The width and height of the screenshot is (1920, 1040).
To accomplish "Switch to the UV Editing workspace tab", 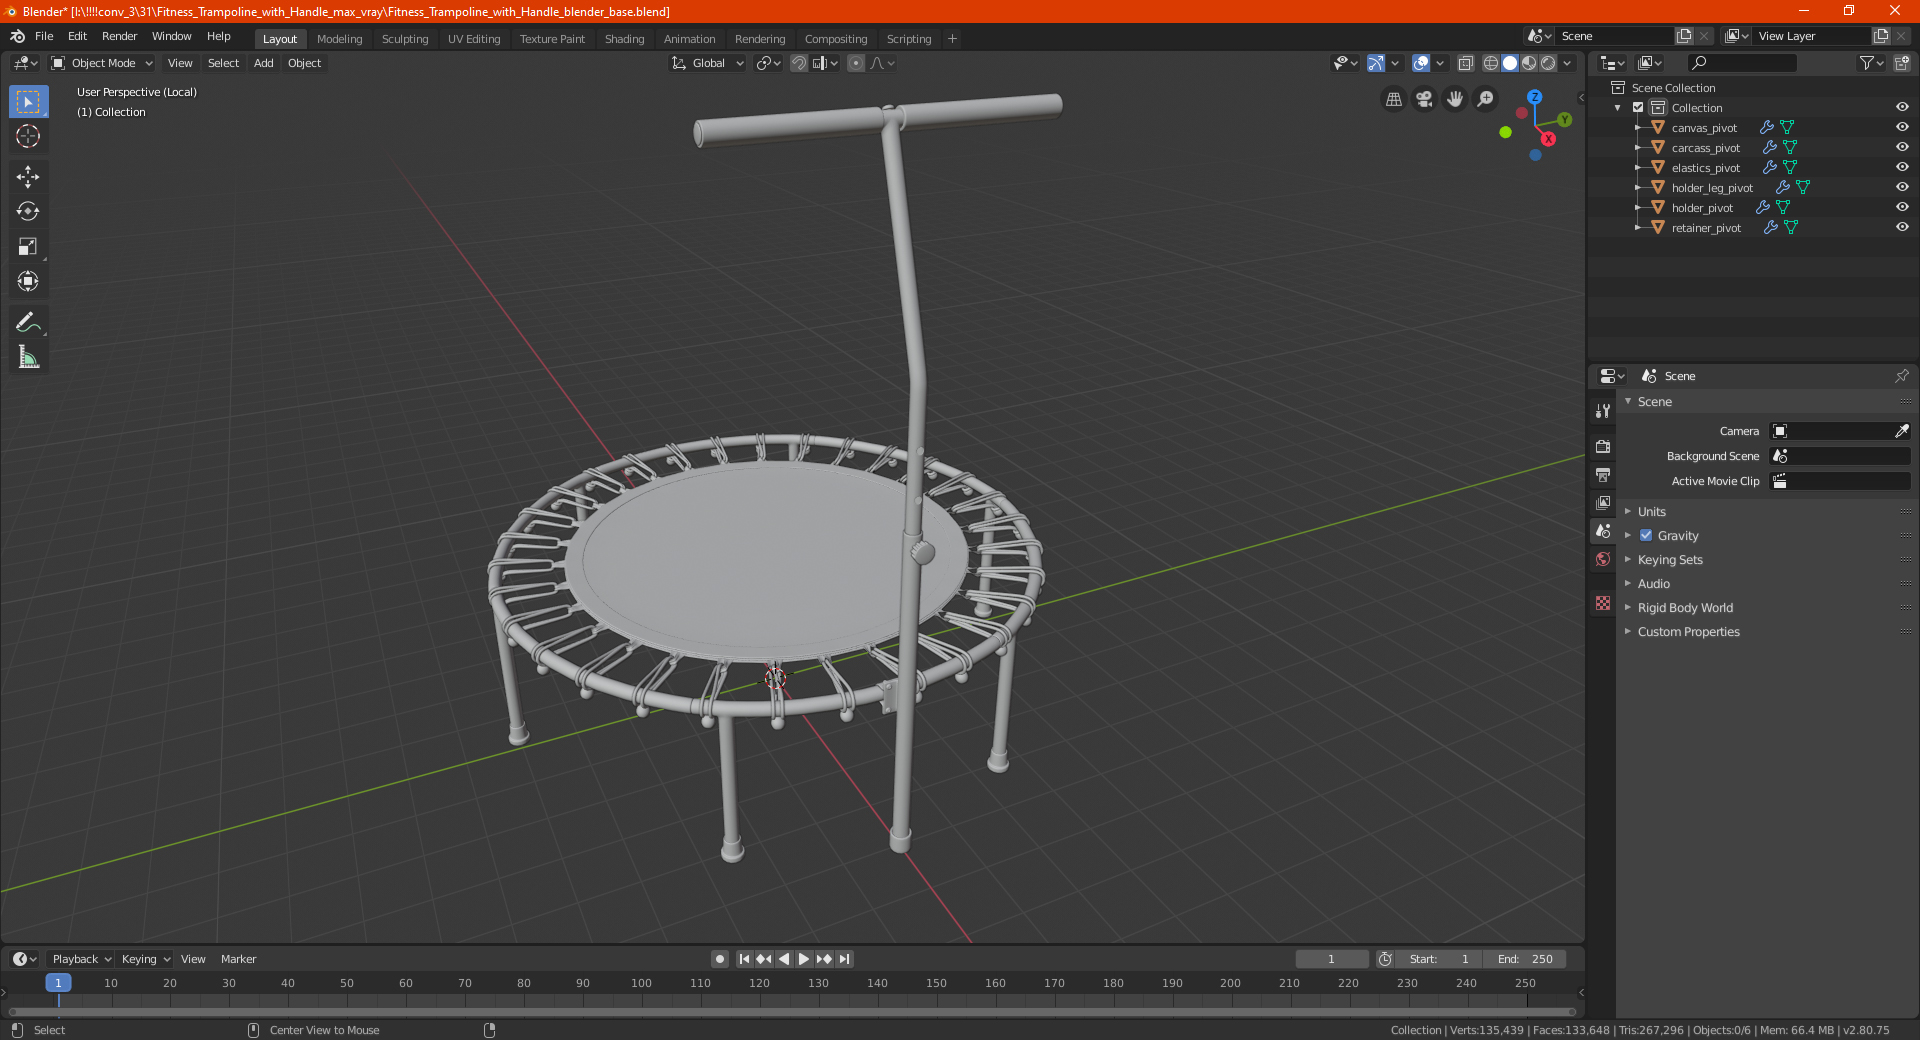I will point(474,39).
